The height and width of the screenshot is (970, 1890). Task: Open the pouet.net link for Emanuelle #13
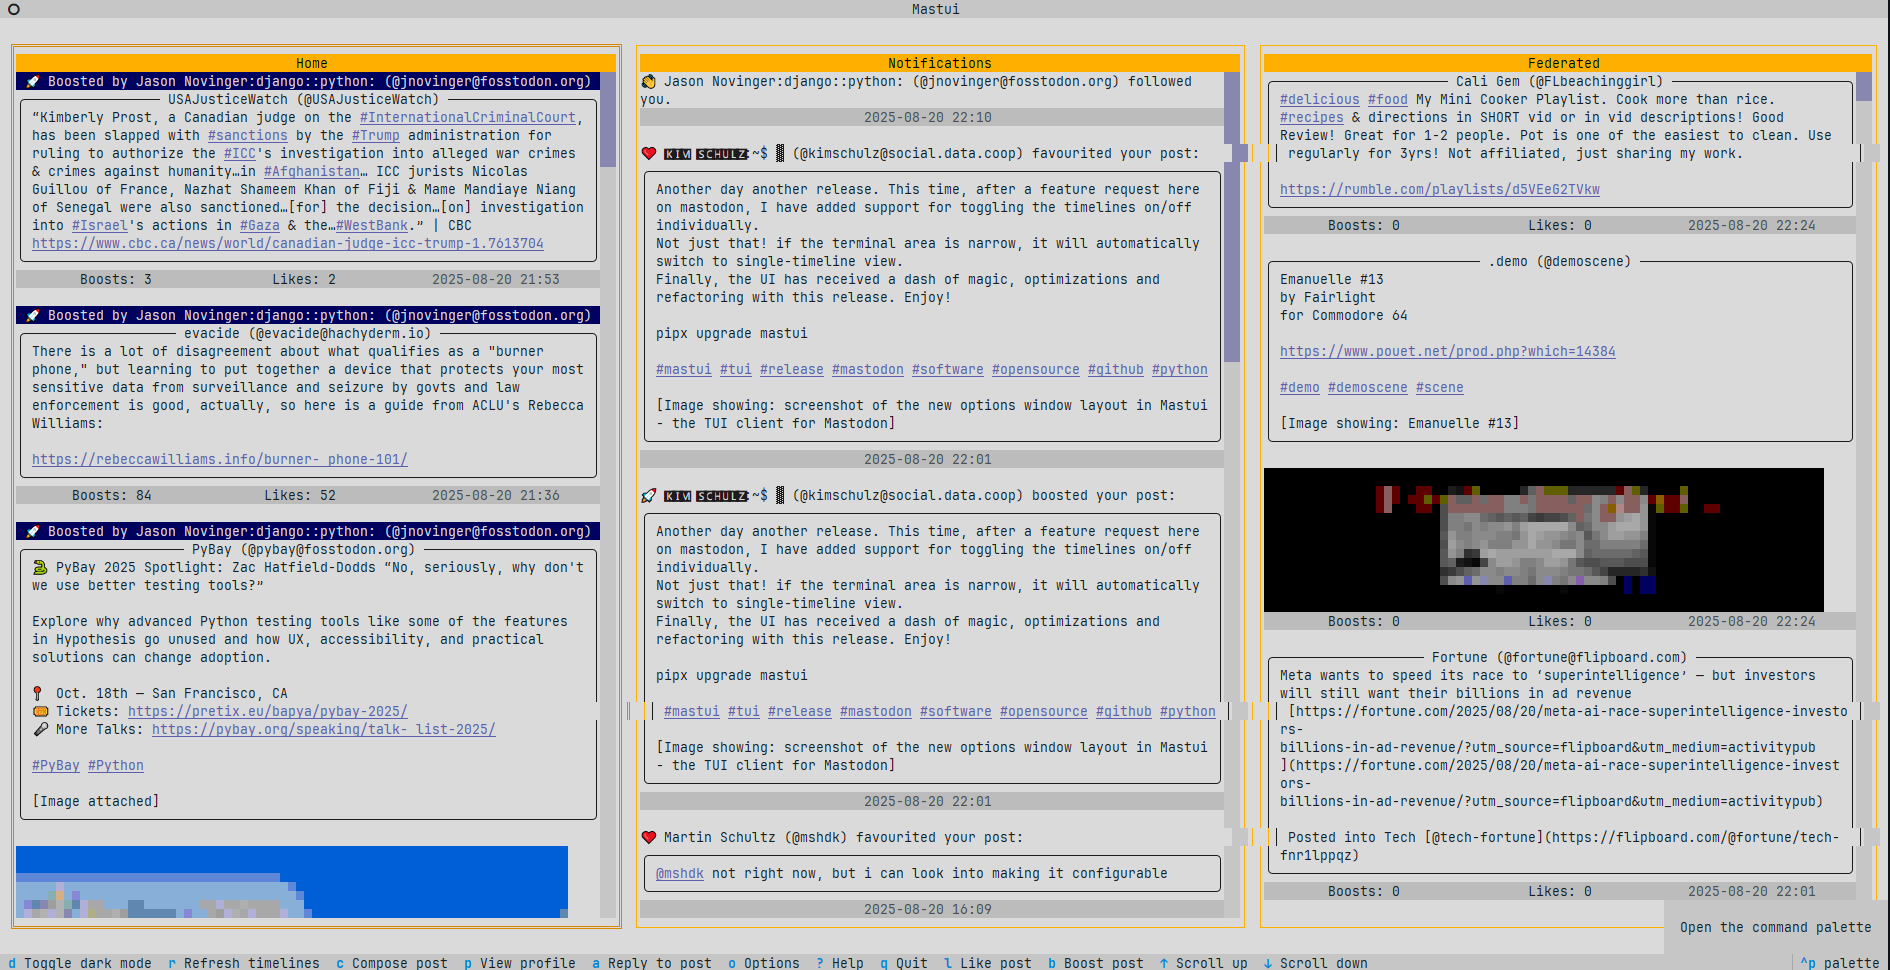[1447, 351]
